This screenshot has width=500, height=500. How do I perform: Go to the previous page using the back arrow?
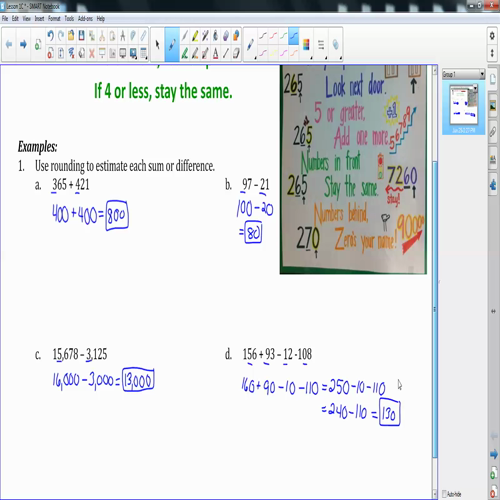pyautogui.click(x=9, y=44)
